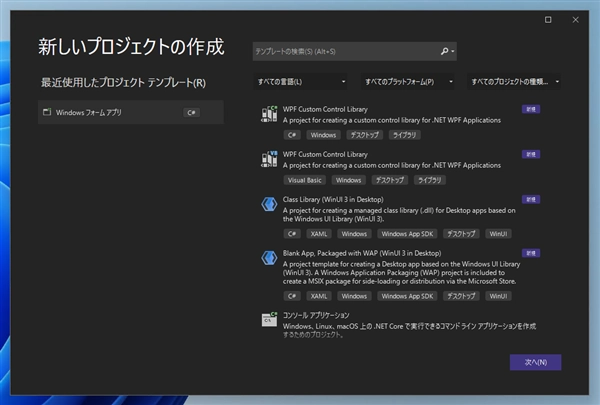Viewport: 600px width, 405px height.
Task: Click the Windows App SDK tag under Class Library
Action: point(407,234)
